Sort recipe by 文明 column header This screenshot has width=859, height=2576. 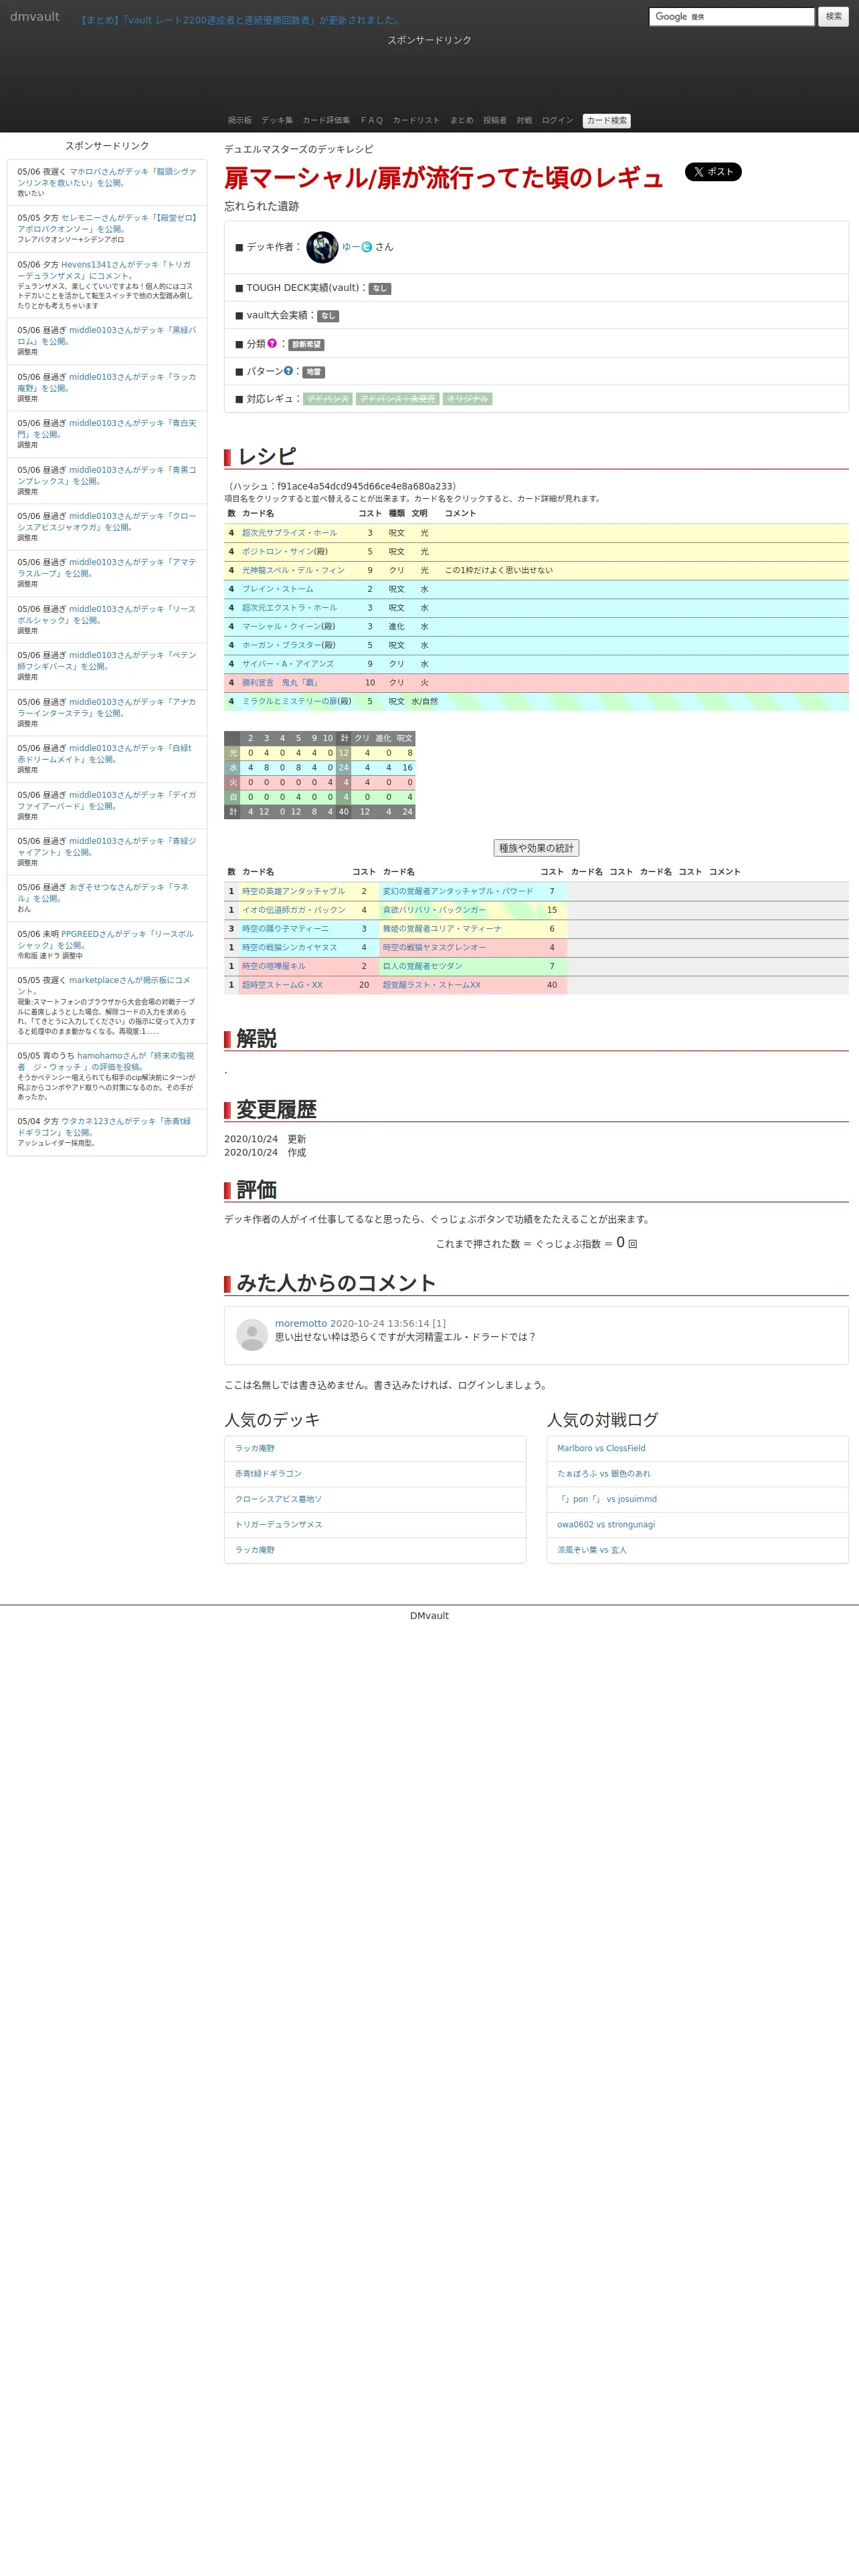(420, 513)
